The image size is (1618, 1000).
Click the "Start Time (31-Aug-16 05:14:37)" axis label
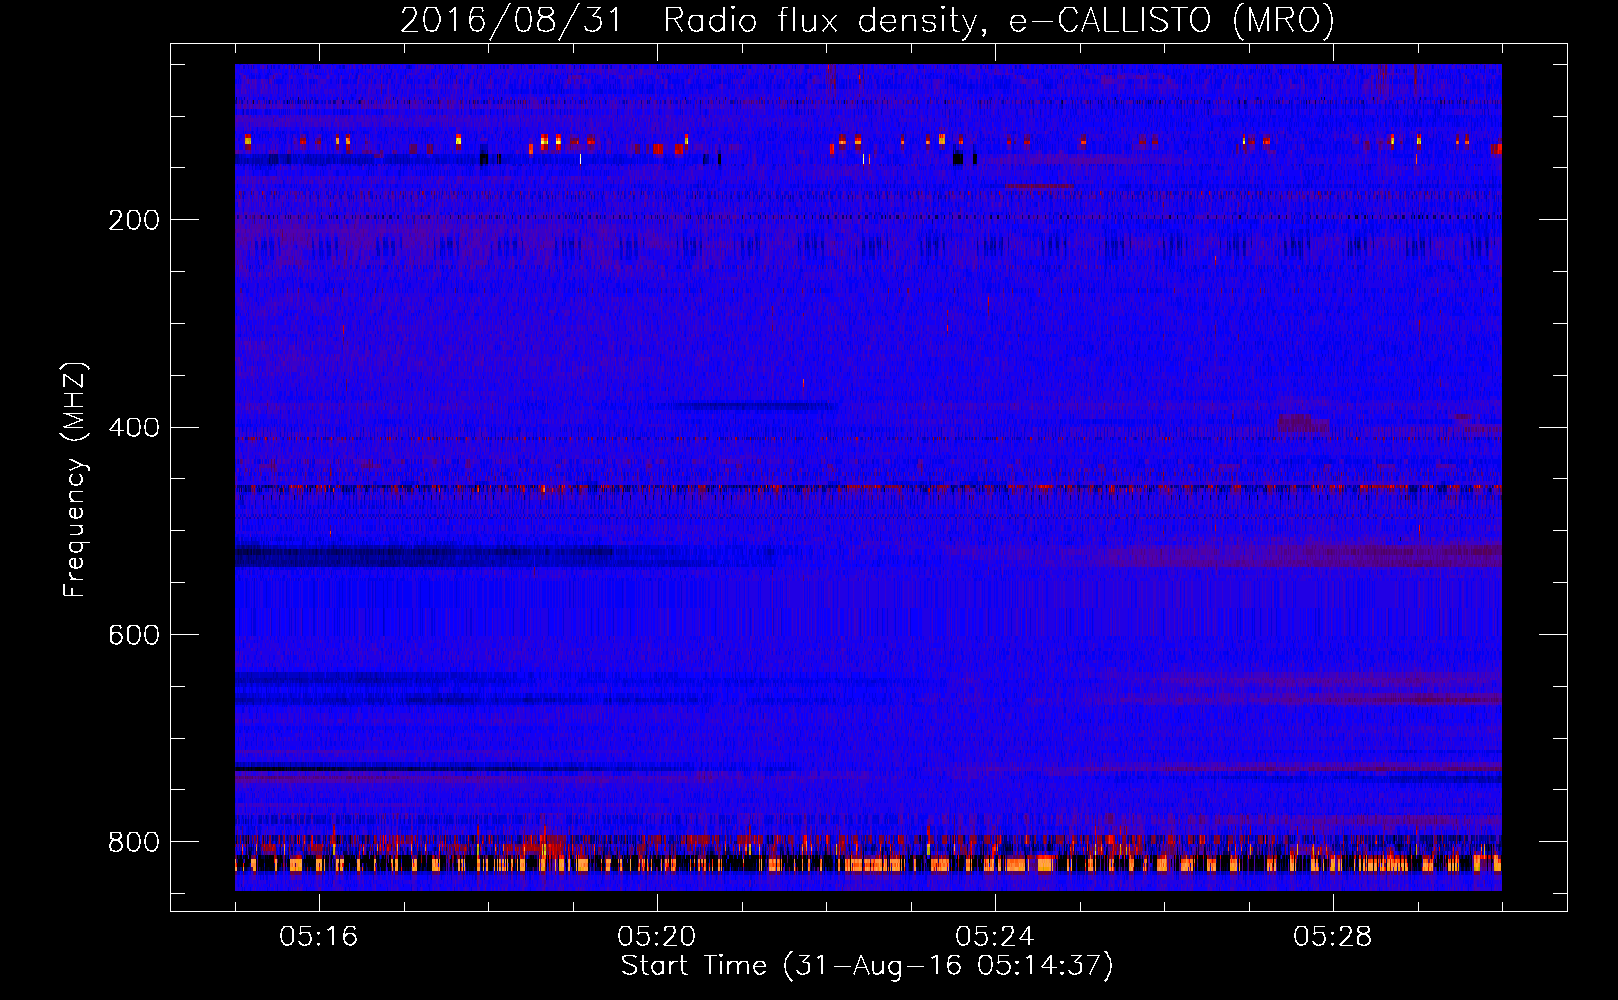(867, 966)
